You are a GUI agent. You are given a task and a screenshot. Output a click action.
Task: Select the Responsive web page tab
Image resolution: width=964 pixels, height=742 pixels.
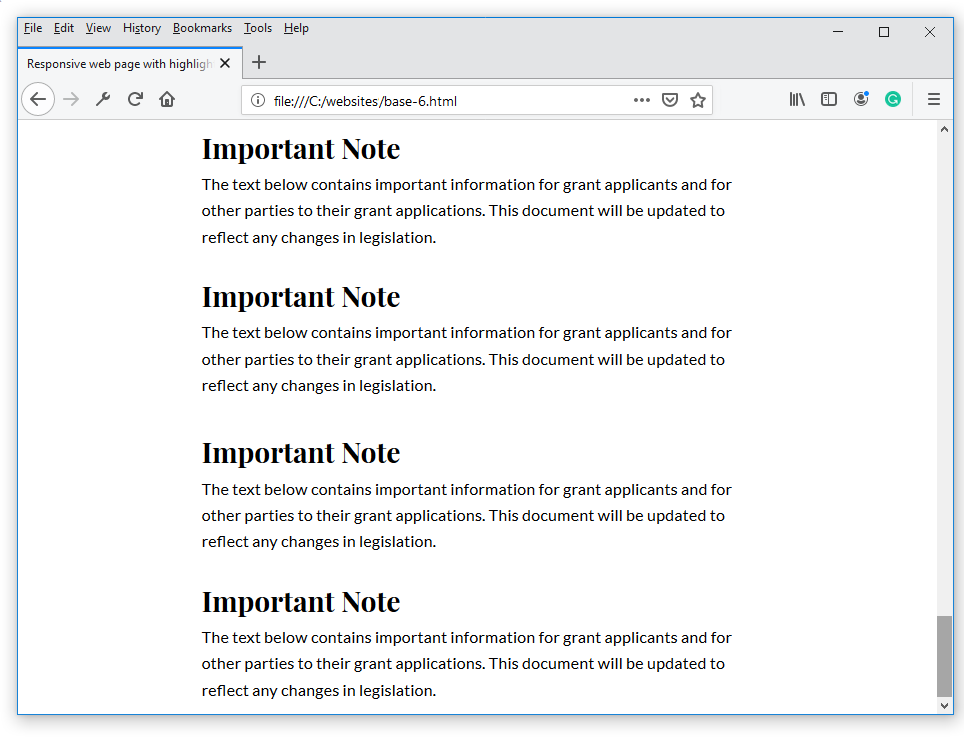(129, 63)
